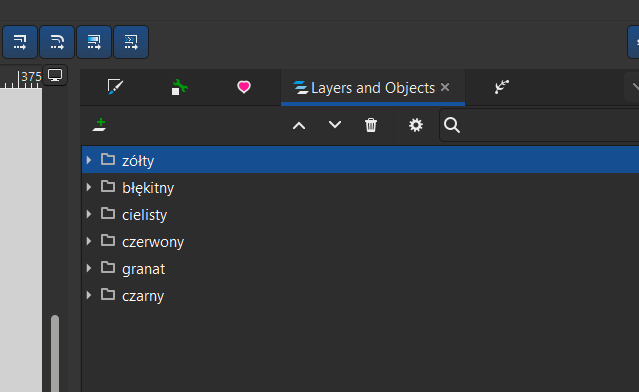Add a new layer with the plus icon
This screenshot has width=639, height=392.
click(99, 125)
